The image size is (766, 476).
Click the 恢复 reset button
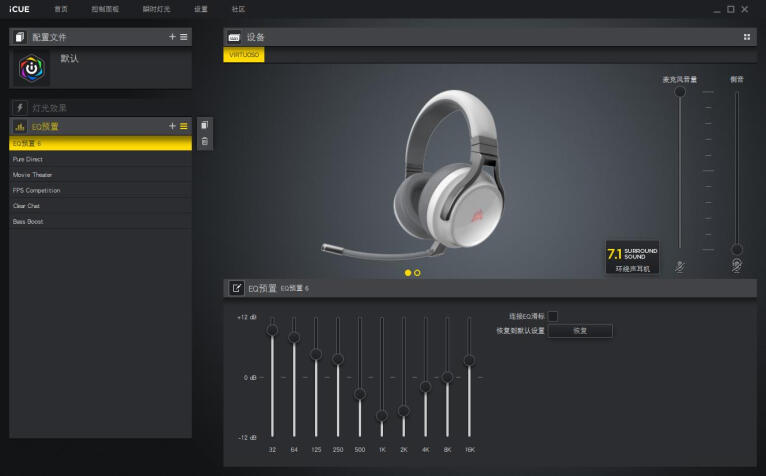coord(580,331)
